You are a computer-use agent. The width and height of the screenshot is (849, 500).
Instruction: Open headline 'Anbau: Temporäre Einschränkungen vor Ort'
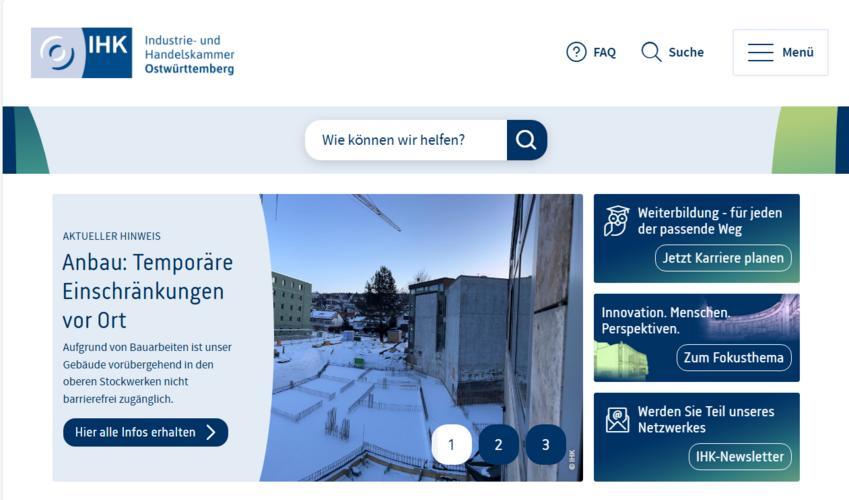point(147,291)
